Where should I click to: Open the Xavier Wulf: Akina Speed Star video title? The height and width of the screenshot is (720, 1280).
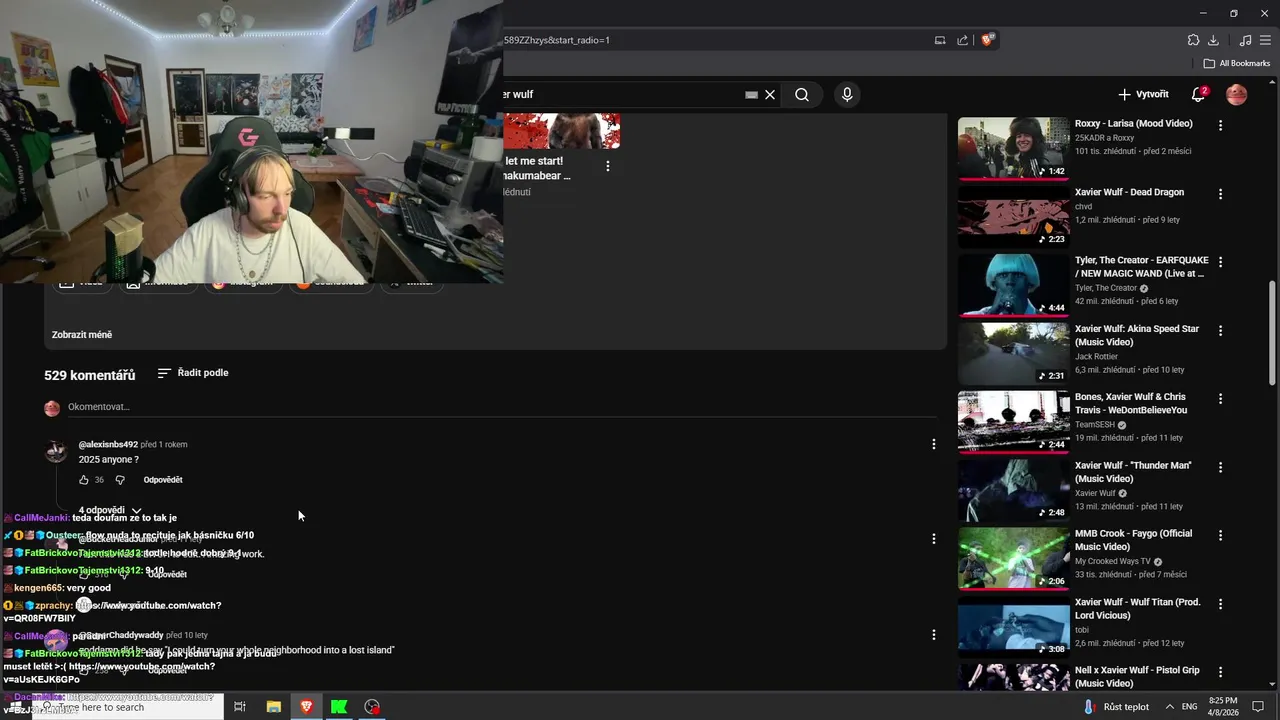click(x=1136, y=335)
